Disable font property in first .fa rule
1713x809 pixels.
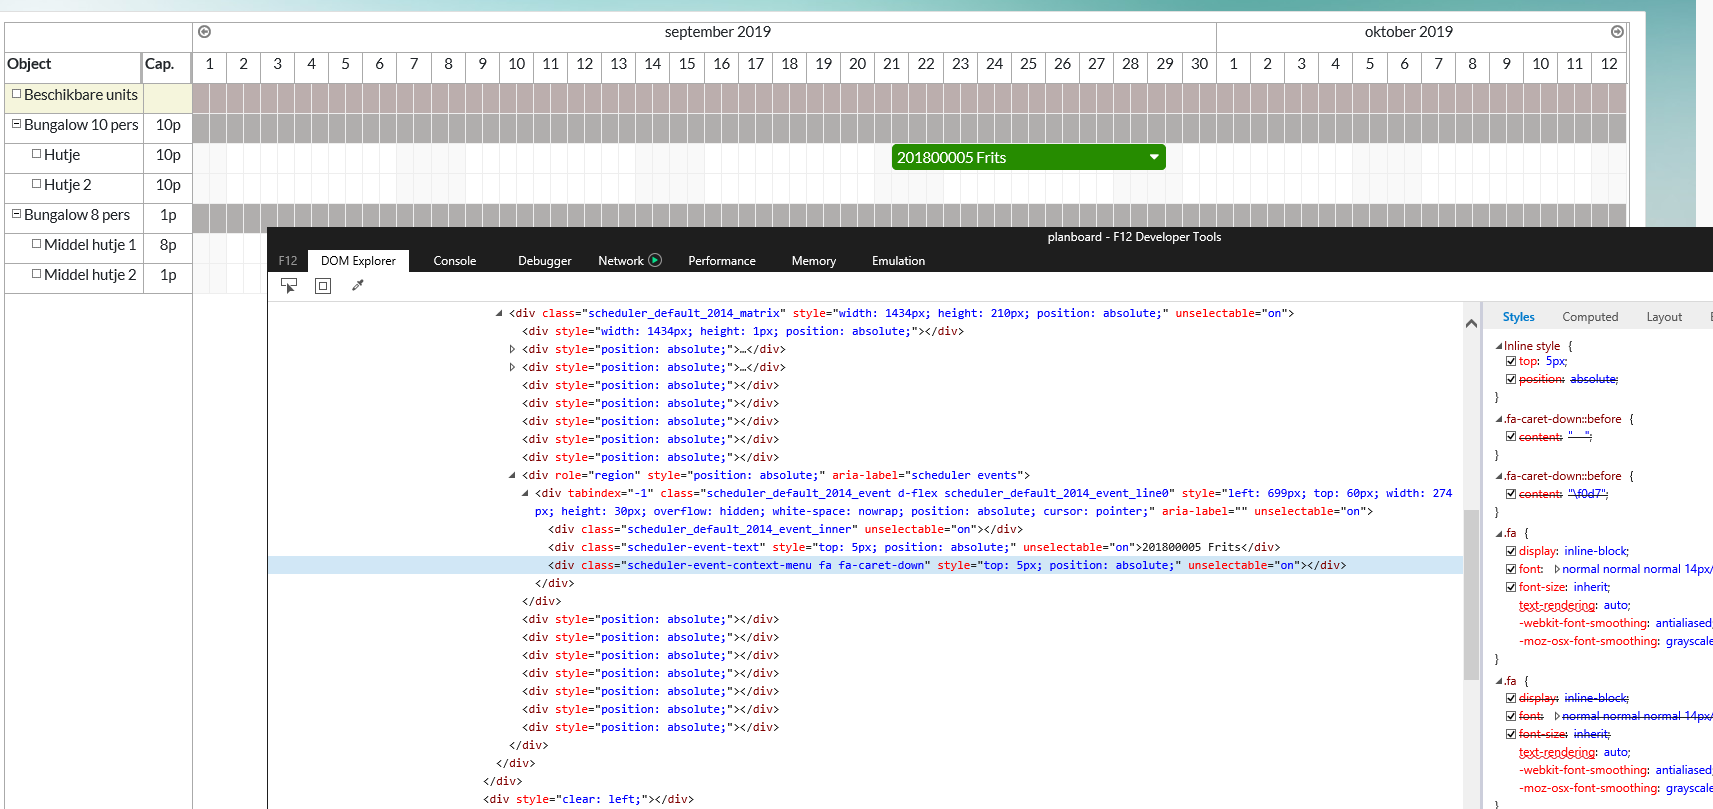(1511, 569)
